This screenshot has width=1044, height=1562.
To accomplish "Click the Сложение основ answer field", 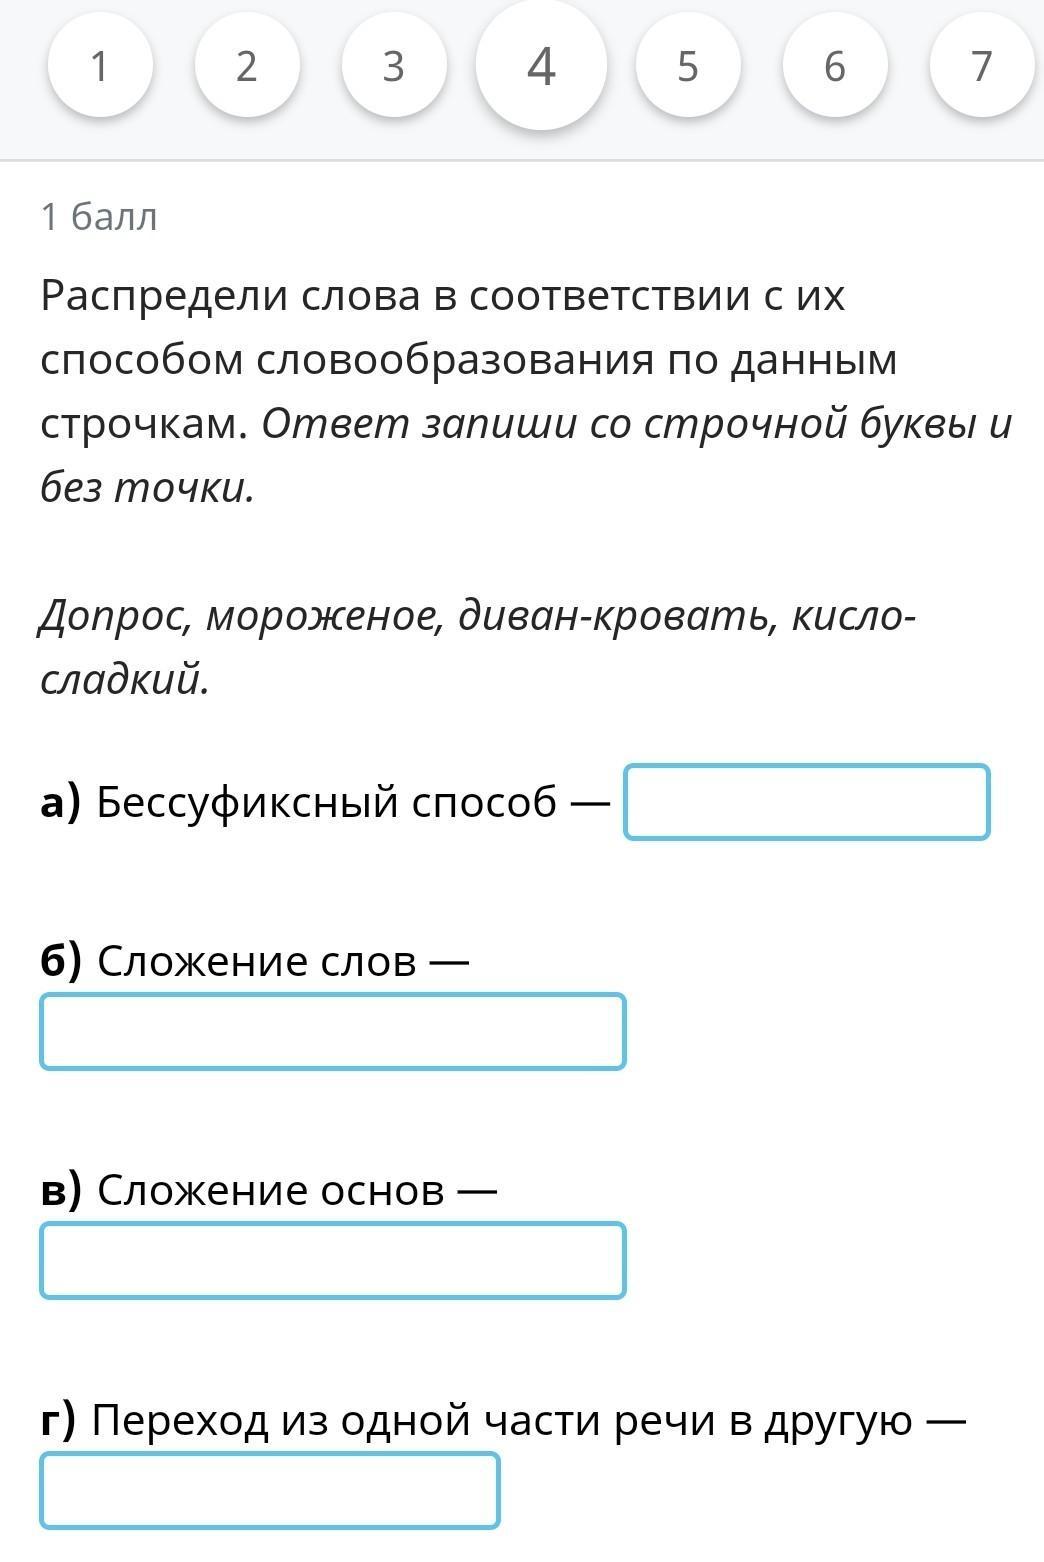I will pos(332,1260).
